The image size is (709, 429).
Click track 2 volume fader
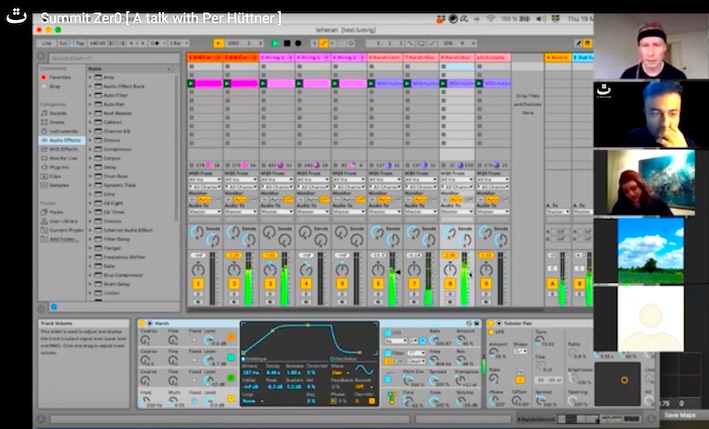[x=248, y=278]
